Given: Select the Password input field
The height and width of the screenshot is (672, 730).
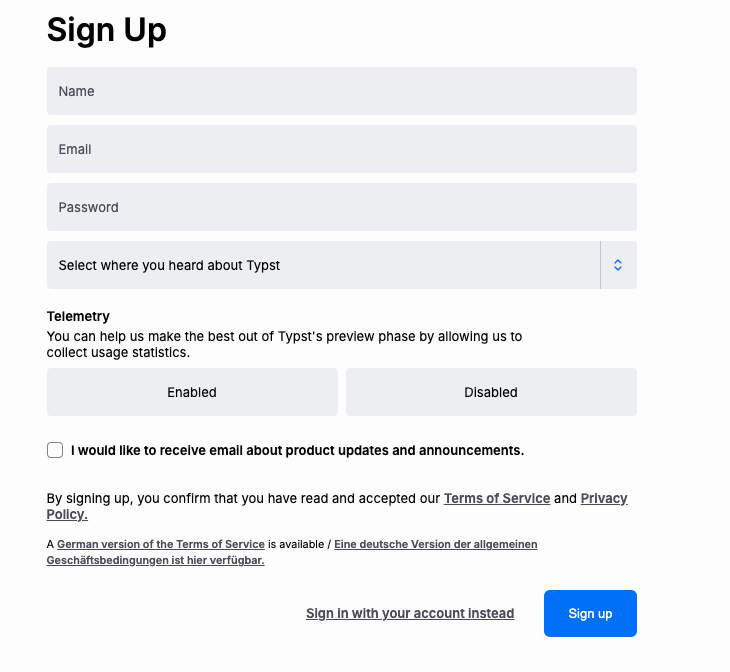Looking at the screenshot, I should click(x=341, y=207).
